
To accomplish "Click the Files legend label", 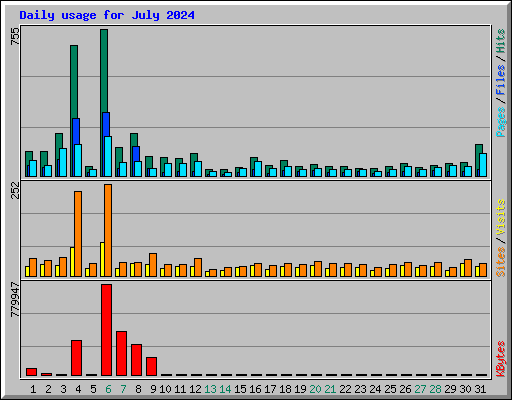I will pos(501,80).
